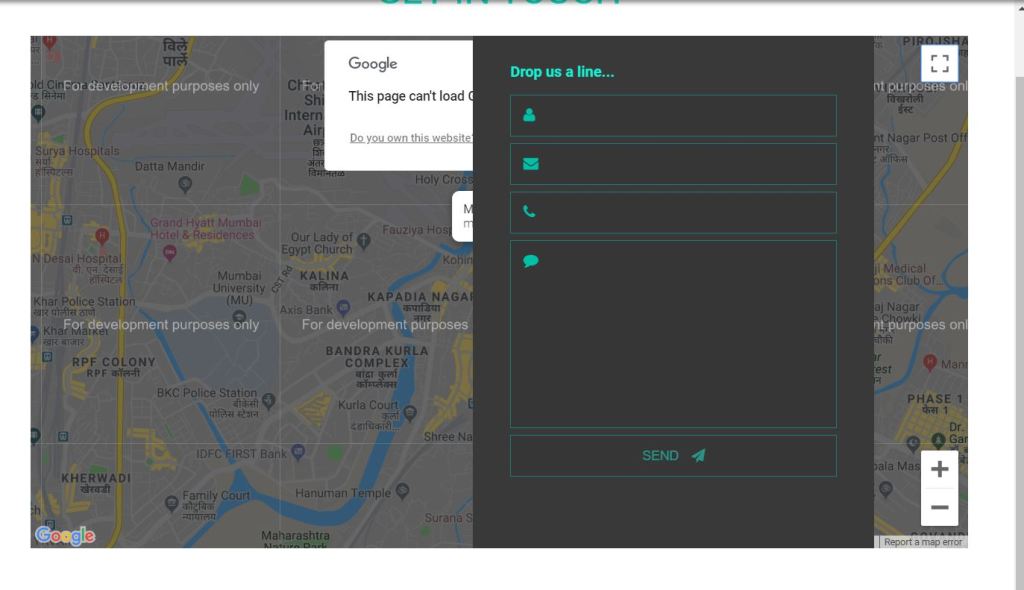
Task: Toggle the map fullscreen view button
Action: (939, 63)
